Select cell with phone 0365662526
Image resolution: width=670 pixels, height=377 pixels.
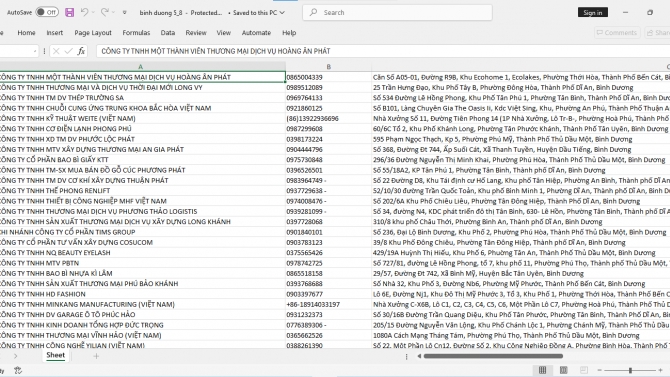(x=328, y=336)
